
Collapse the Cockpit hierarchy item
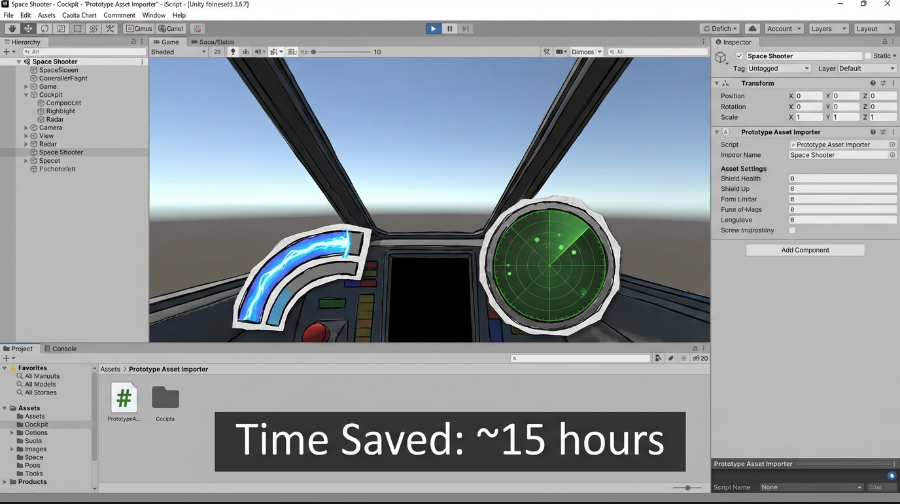point(26,95)
